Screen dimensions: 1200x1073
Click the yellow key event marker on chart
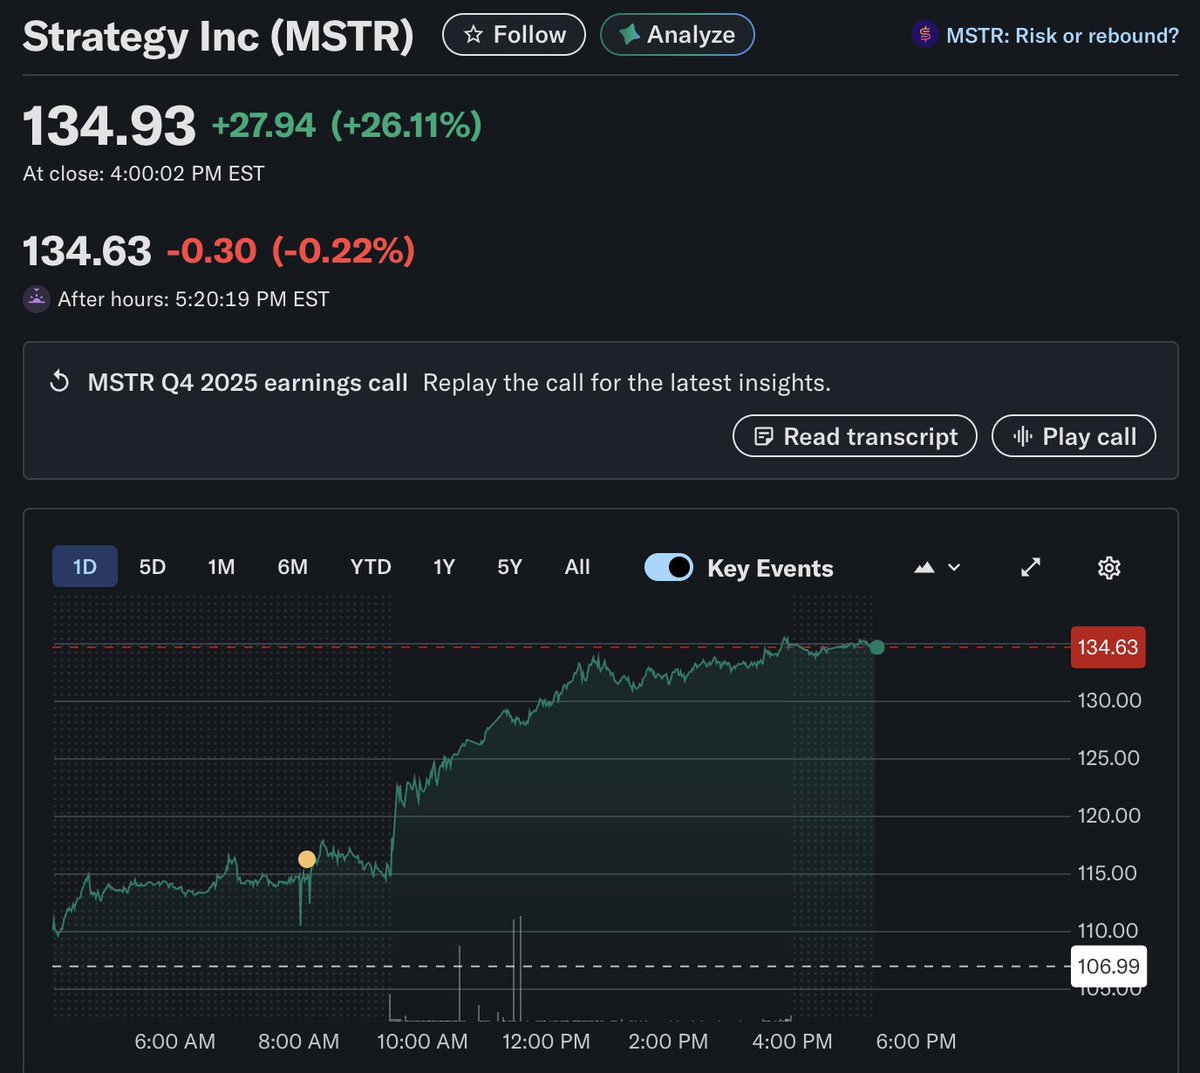pos(307,859)
